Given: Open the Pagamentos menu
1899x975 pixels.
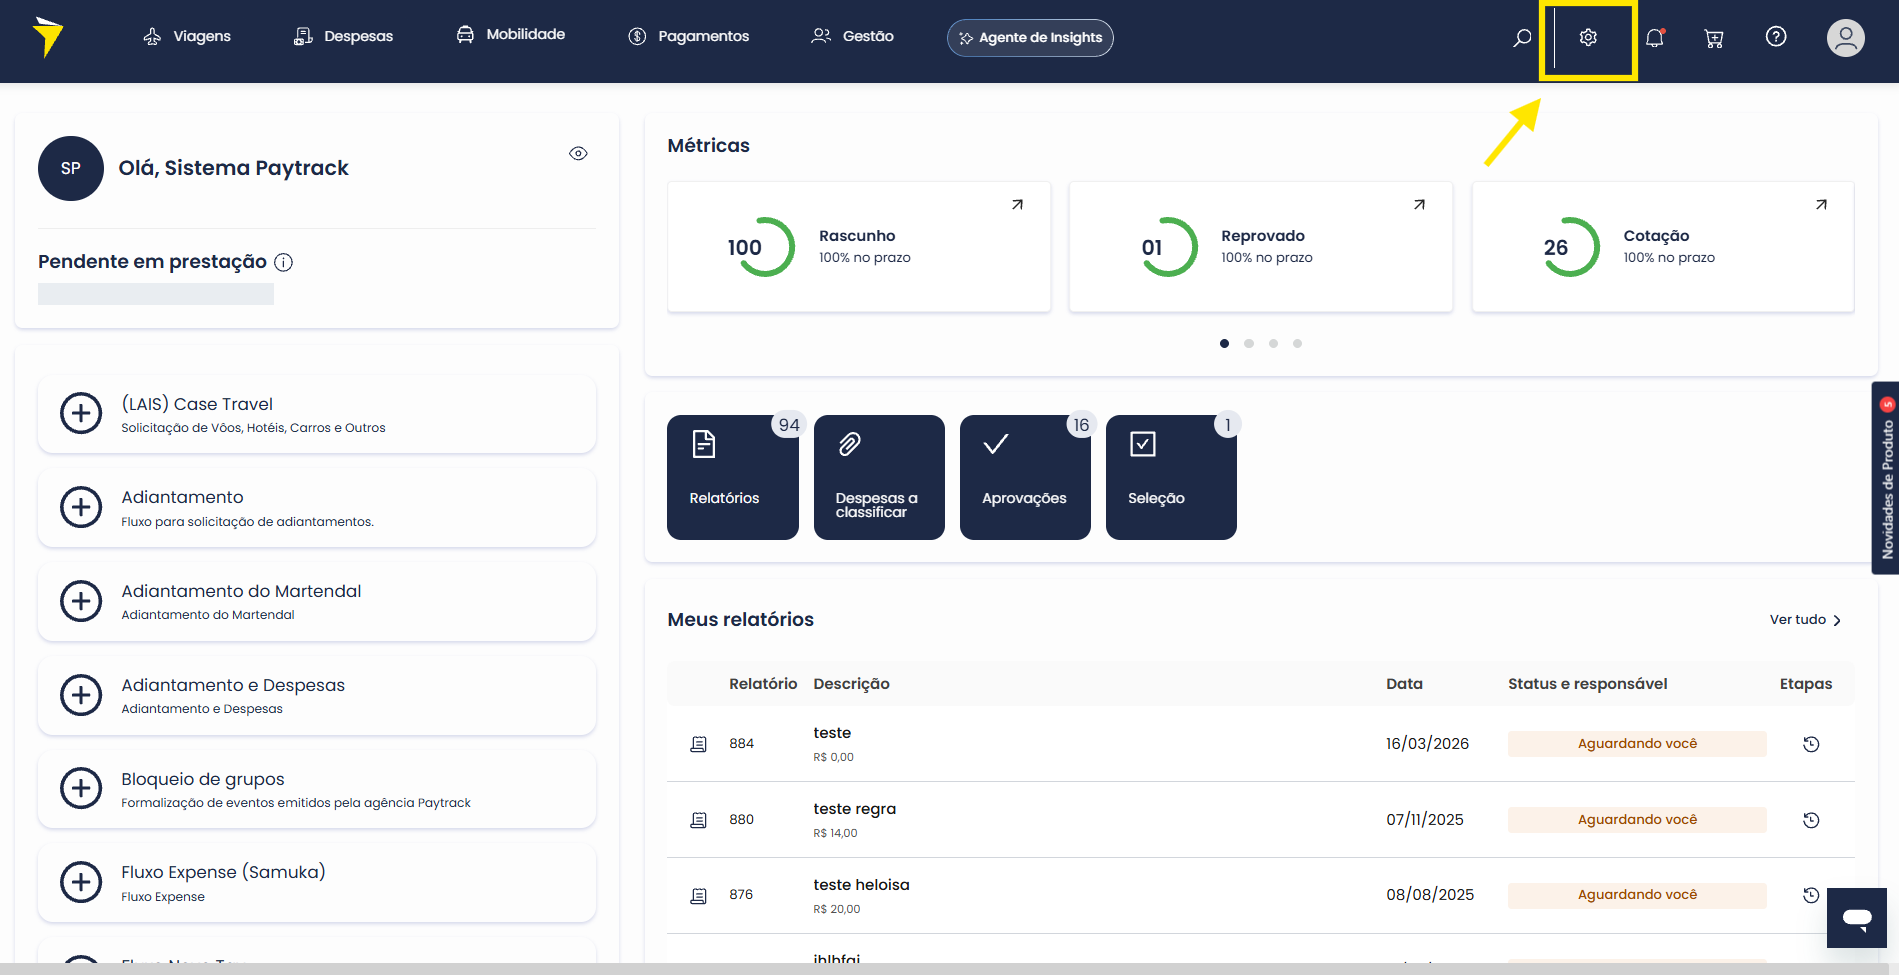Looking at the screenshot, I should 689,37.
